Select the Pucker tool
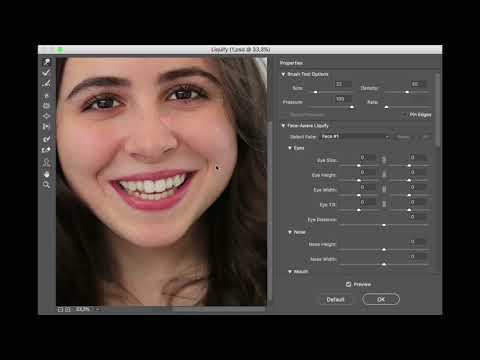480x360 pixels. 46,106
